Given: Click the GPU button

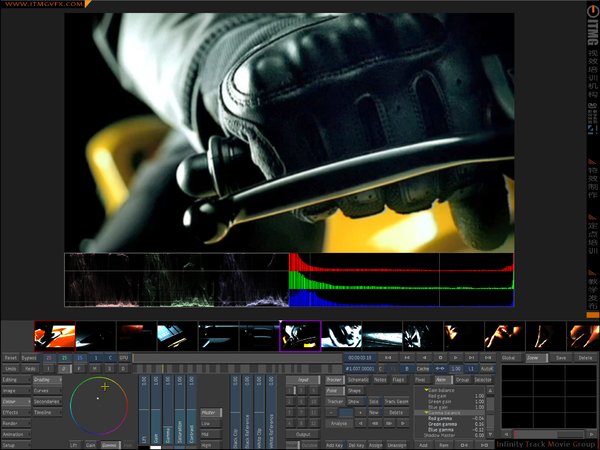Looking at the screenshot, I should coord(124,357).
